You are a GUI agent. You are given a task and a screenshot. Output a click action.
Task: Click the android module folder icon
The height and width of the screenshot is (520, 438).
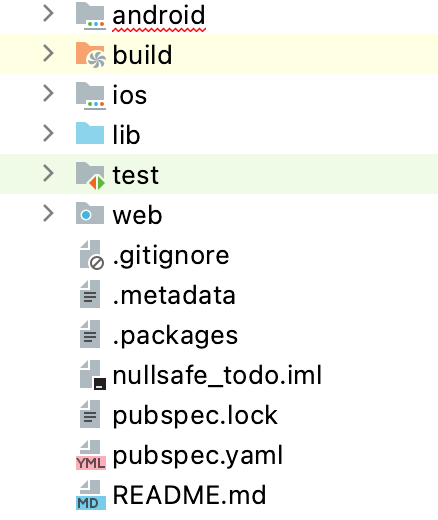91,16
